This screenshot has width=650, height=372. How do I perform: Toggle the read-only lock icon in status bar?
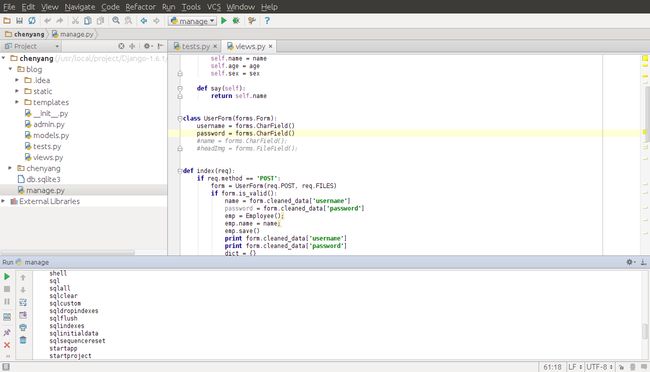point(621,367)
